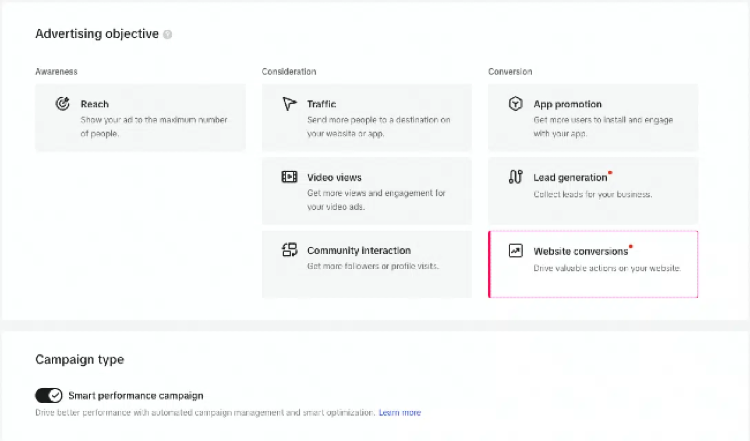
Task: Pick the Video views objective title
Action: (334, 177)
